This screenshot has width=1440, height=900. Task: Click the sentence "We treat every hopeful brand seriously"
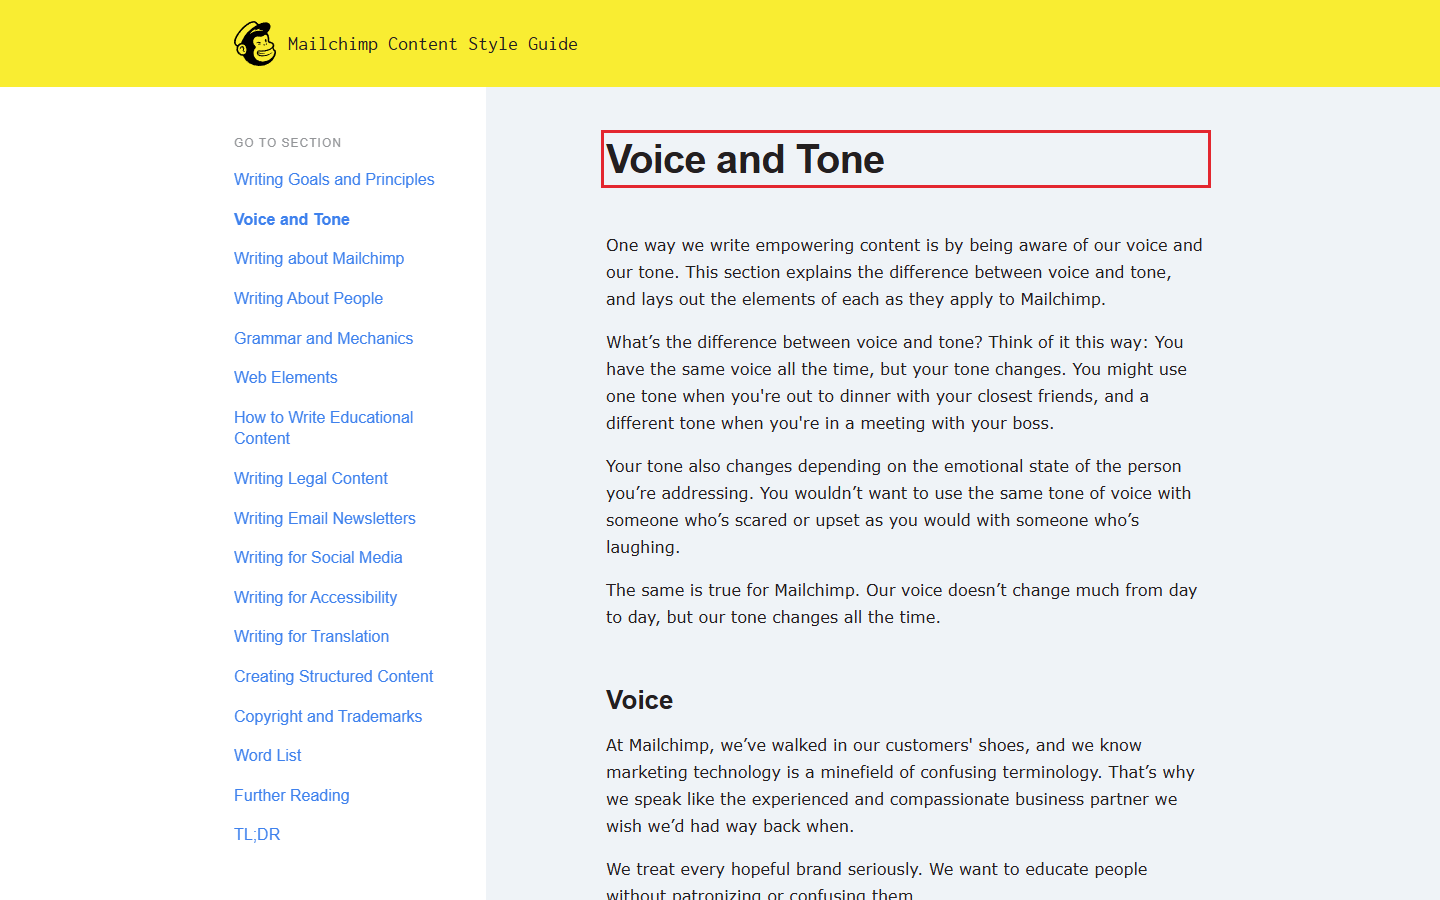(764, 869)
